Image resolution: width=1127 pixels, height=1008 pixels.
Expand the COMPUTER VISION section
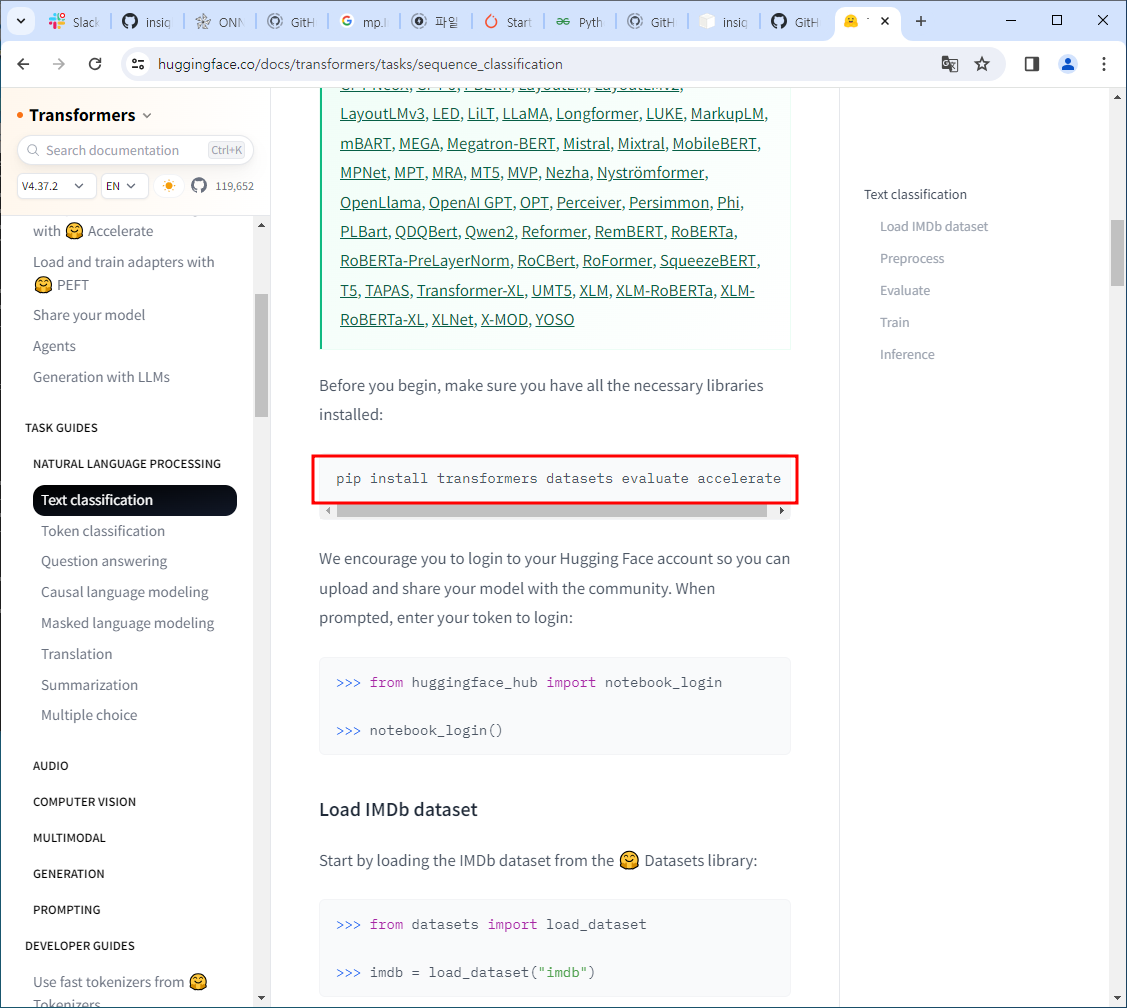[84, 802]
